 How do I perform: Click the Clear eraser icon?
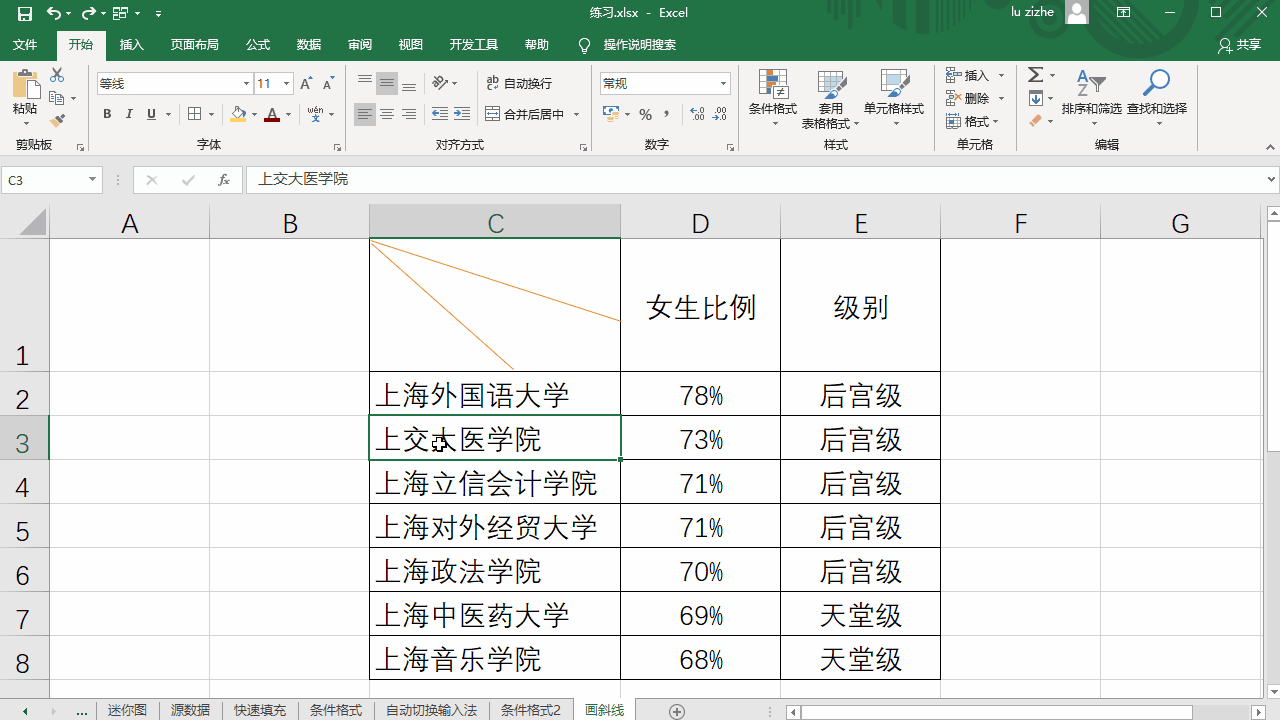pos(1036,121)
